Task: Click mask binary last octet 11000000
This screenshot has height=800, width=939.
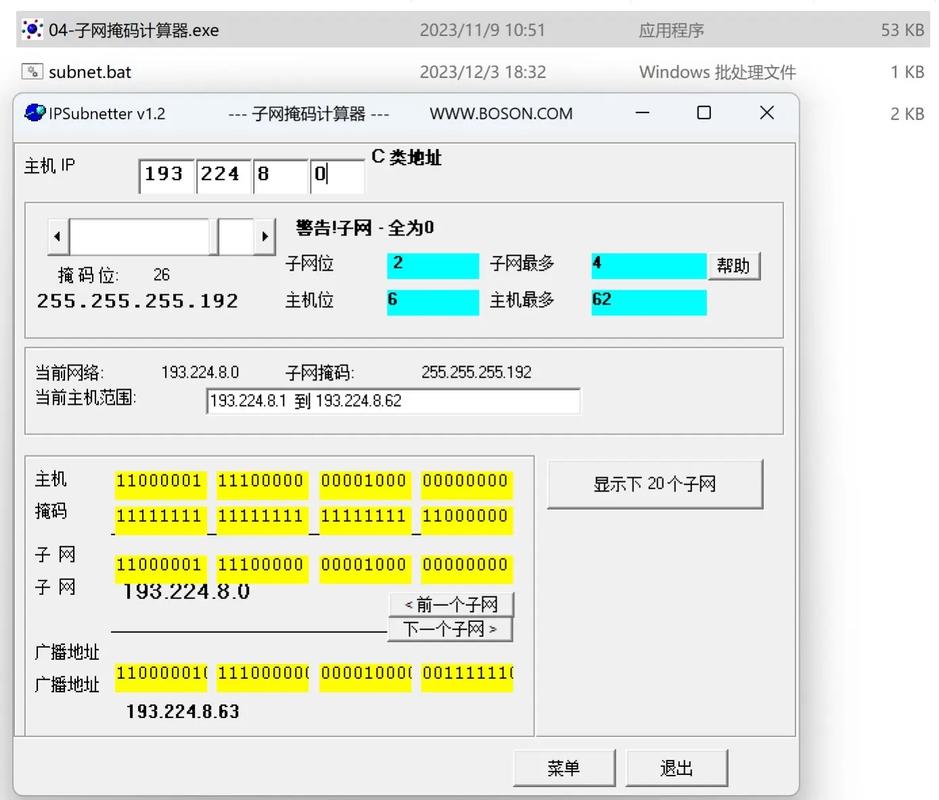Action: pos(467,519)
